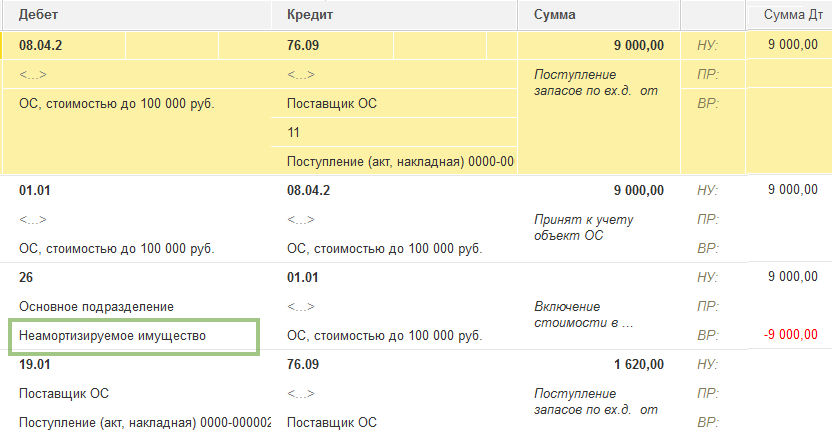Click Основное подразделение cell
832x438 pixels.
pyautogui.click(x=96, y=306)
